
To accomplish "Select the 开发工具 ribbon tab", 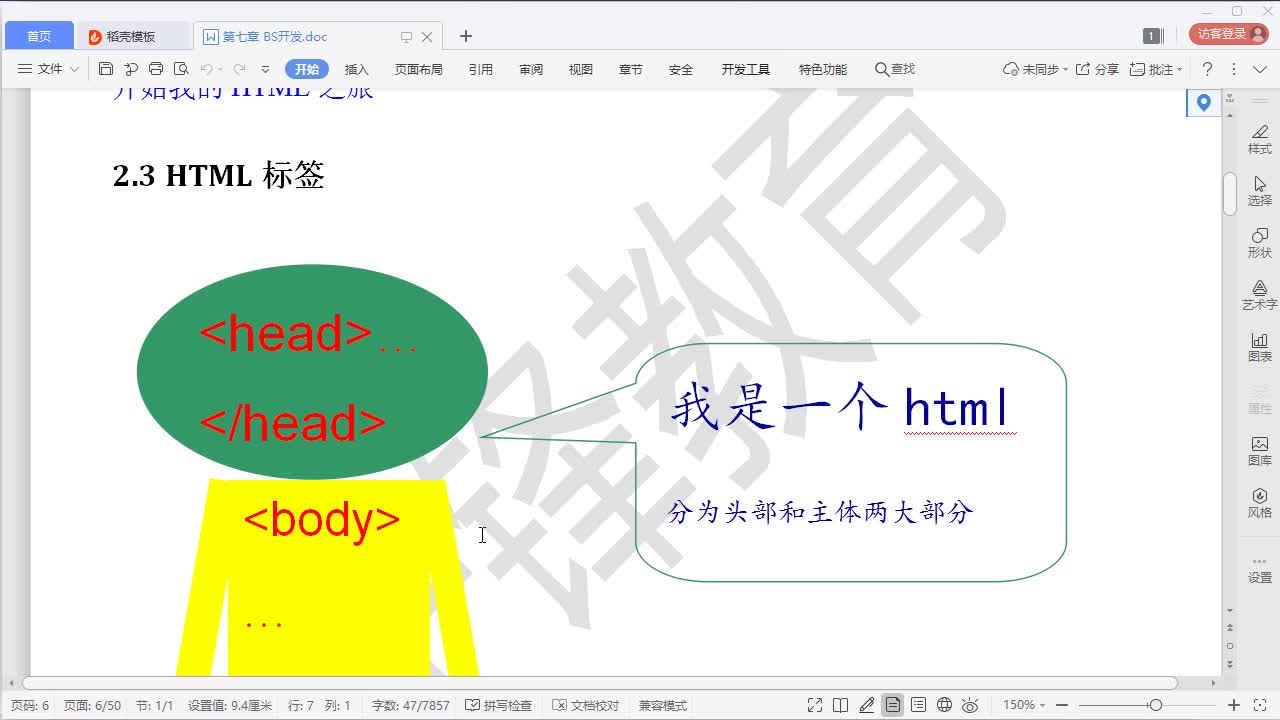I will tap(746, 69).
